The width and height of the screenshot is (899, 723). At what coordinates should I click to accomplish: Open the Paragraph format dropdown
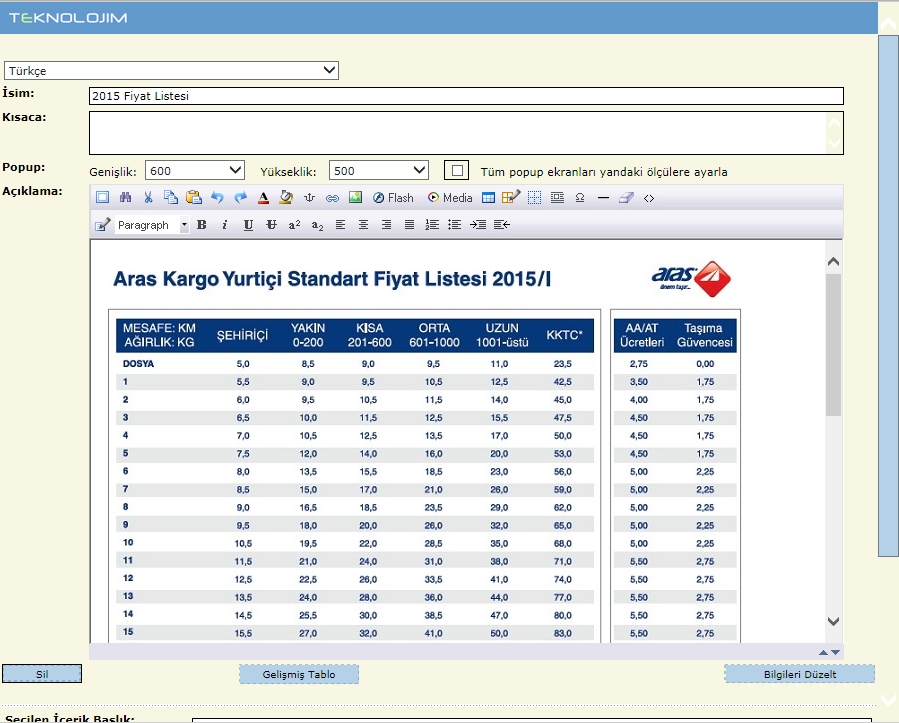pos(152,225)
